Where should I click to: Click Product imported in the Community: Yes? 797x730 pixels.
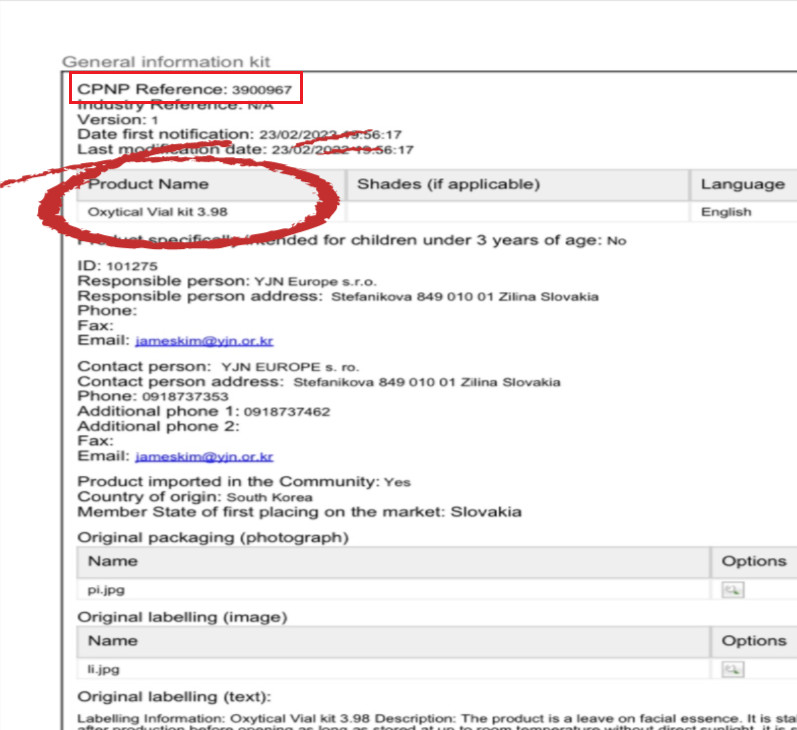tap(244, 481)
